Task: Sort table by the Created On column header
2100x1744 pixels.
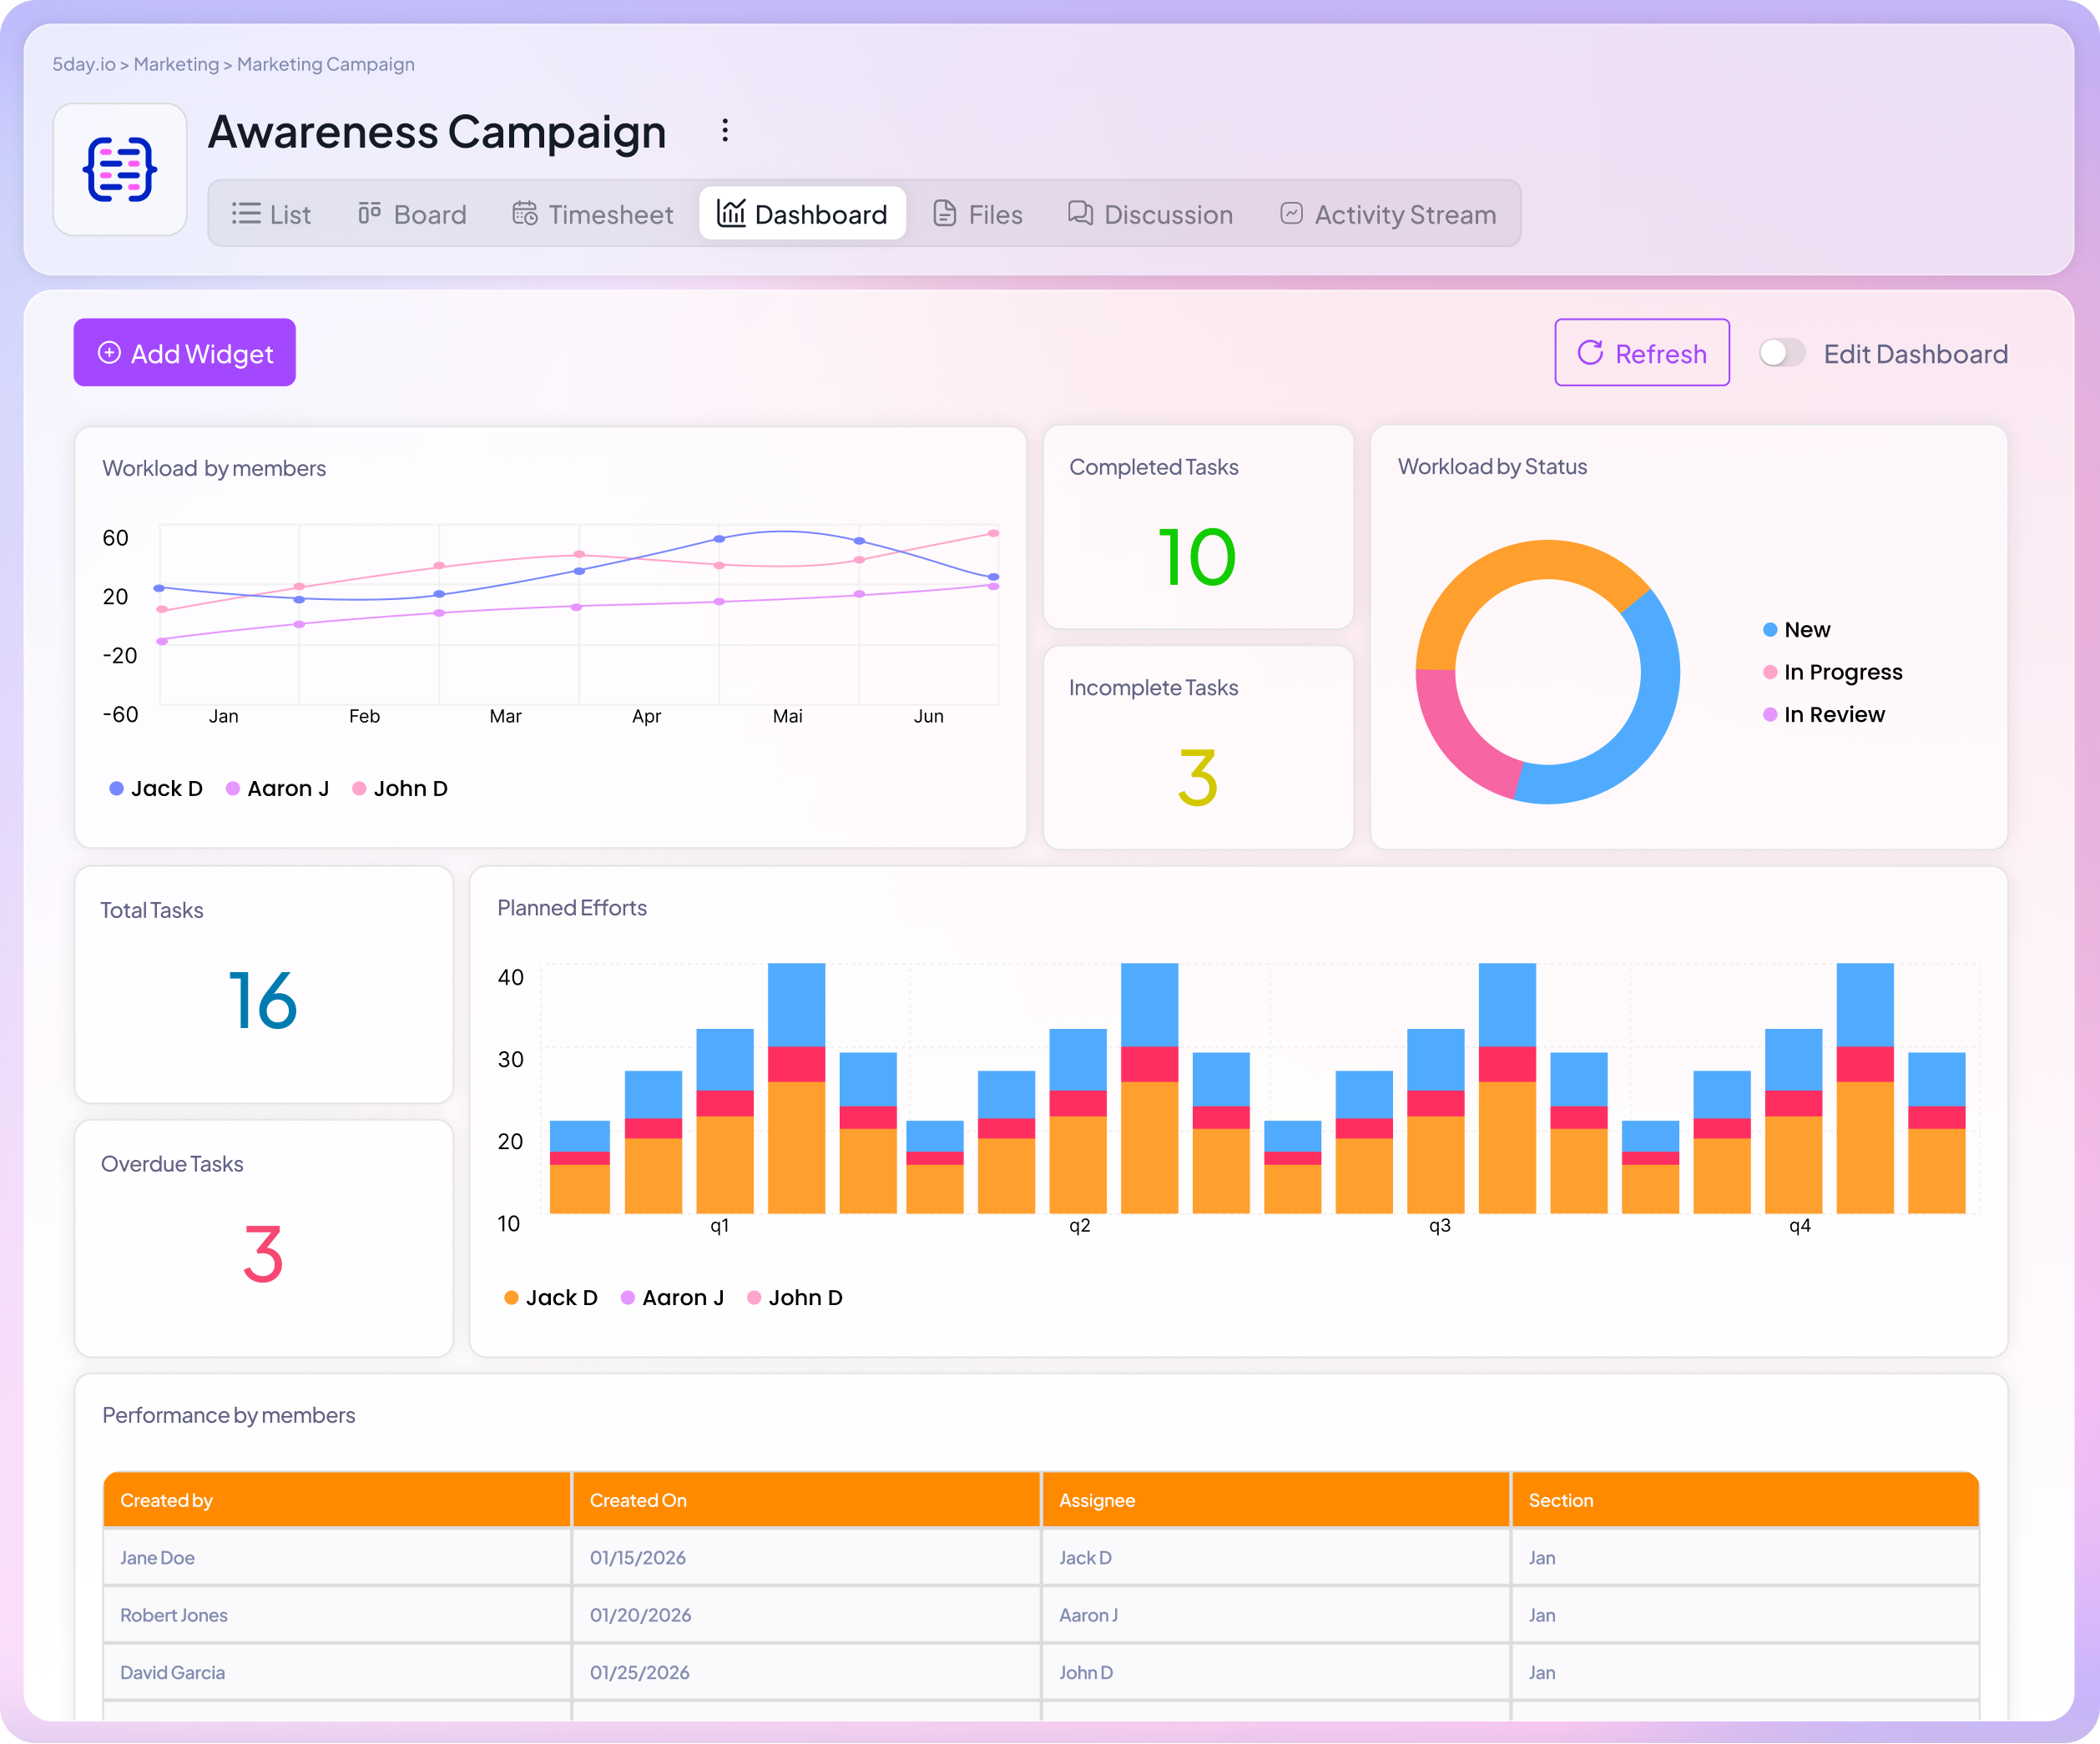Action: point(638,1499)
